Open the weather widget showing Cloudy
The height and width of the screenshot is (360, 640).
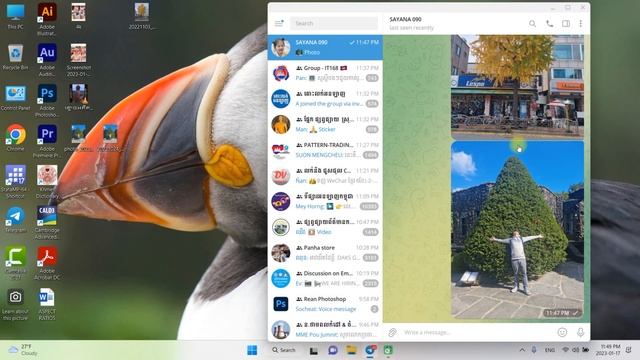pyautogui.click(x=23, y=350)
